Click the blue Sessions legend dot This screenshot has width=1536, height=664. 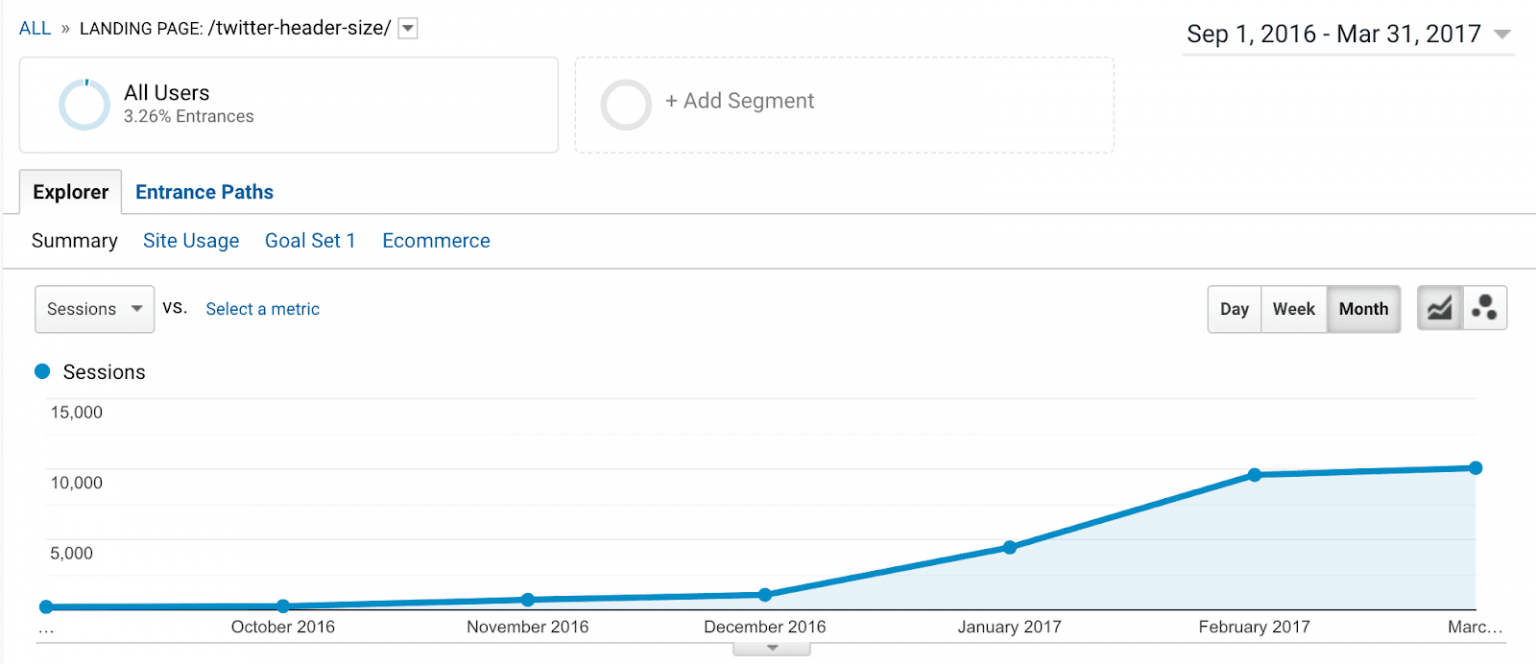pos(41,371)
